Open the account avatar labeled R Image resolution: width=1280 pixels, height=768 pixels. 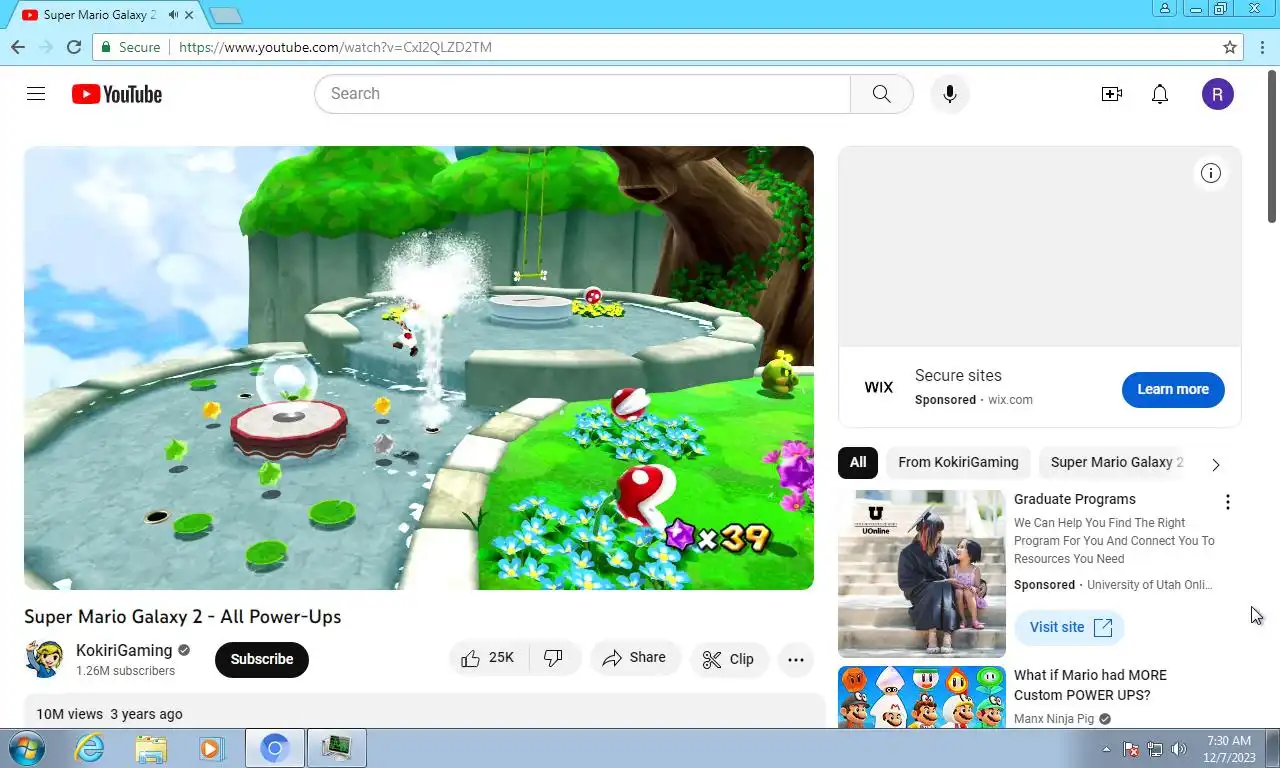1218,94
